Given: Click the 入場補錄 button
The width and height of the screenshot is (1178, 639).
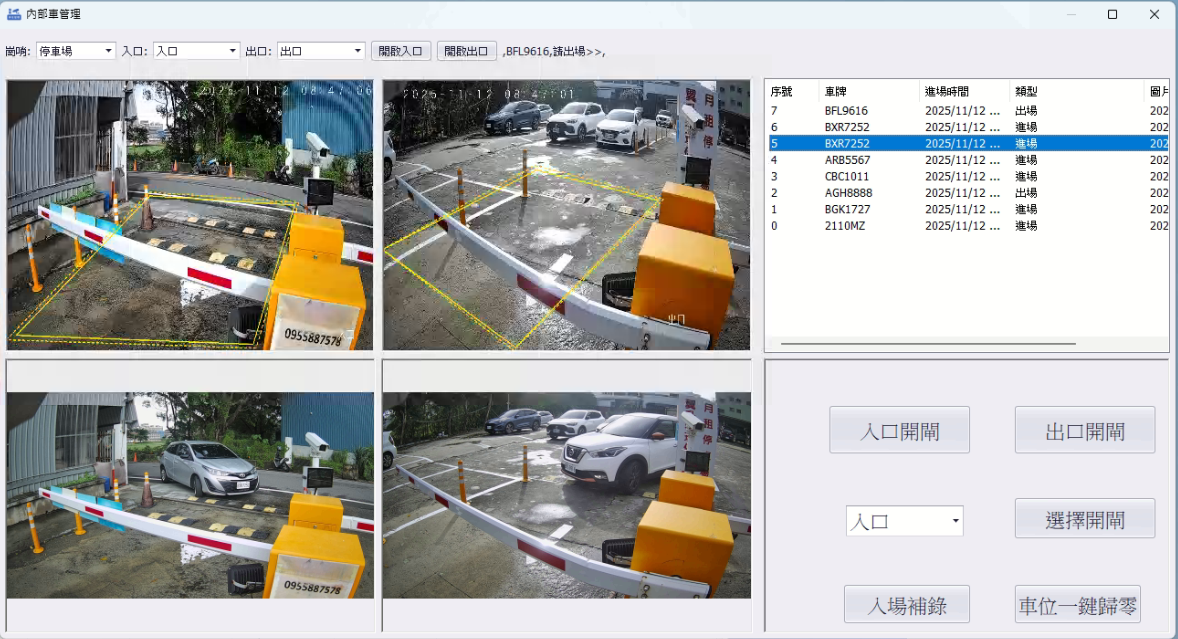Looking at the screenshot, I should [906, 605].
